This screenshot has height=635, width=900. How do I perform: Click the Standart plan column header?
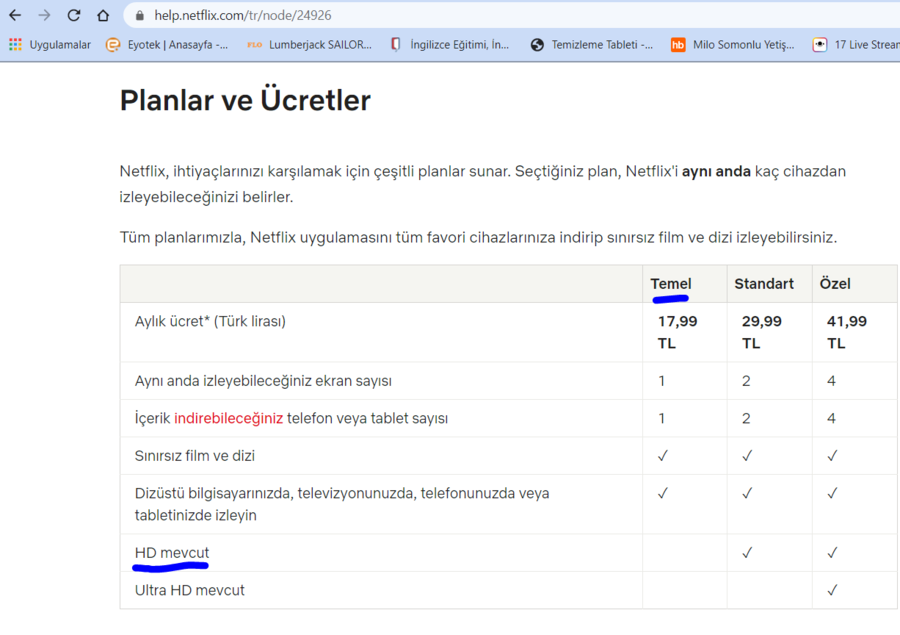763,283
